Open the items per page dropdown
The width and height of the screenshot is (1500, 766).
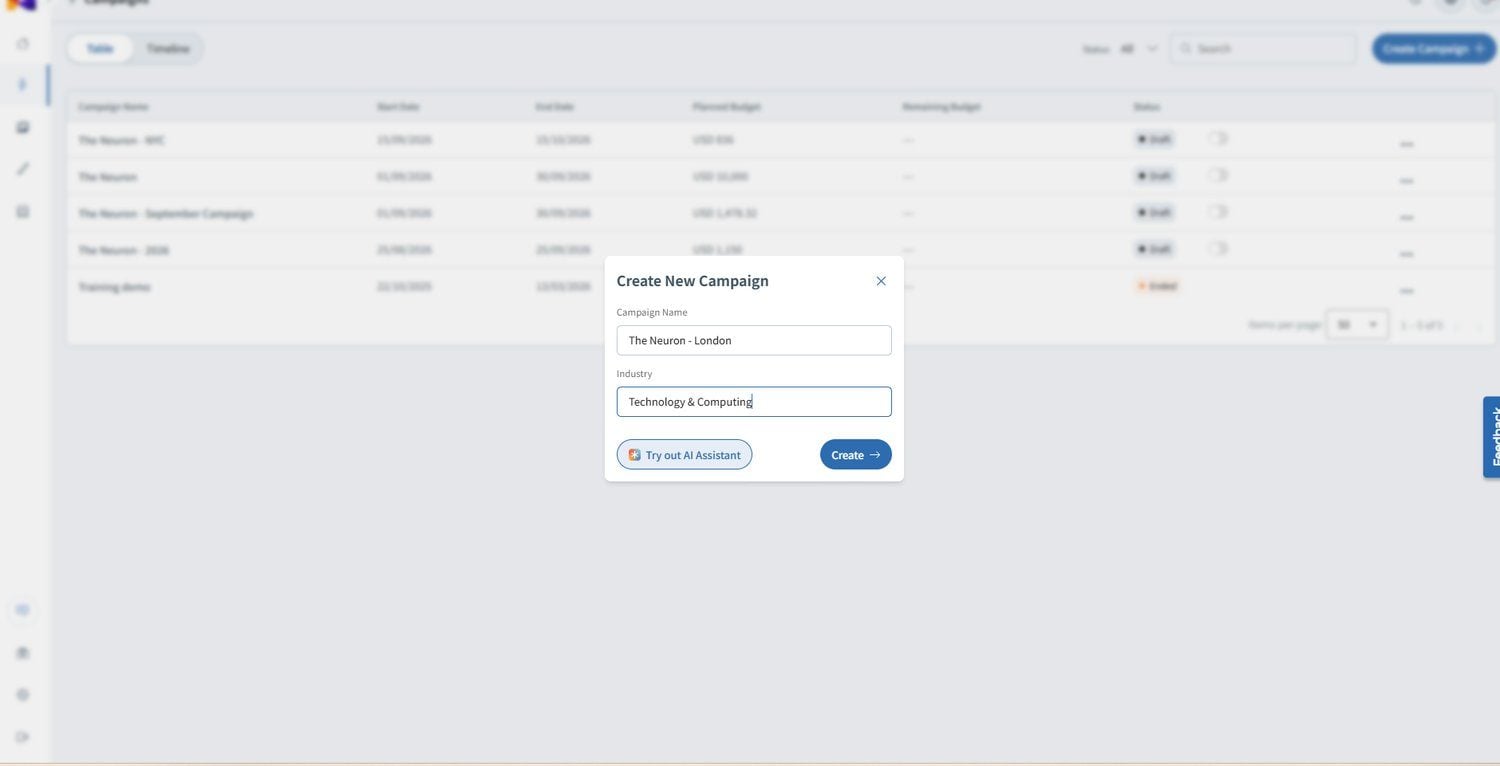1357,325
